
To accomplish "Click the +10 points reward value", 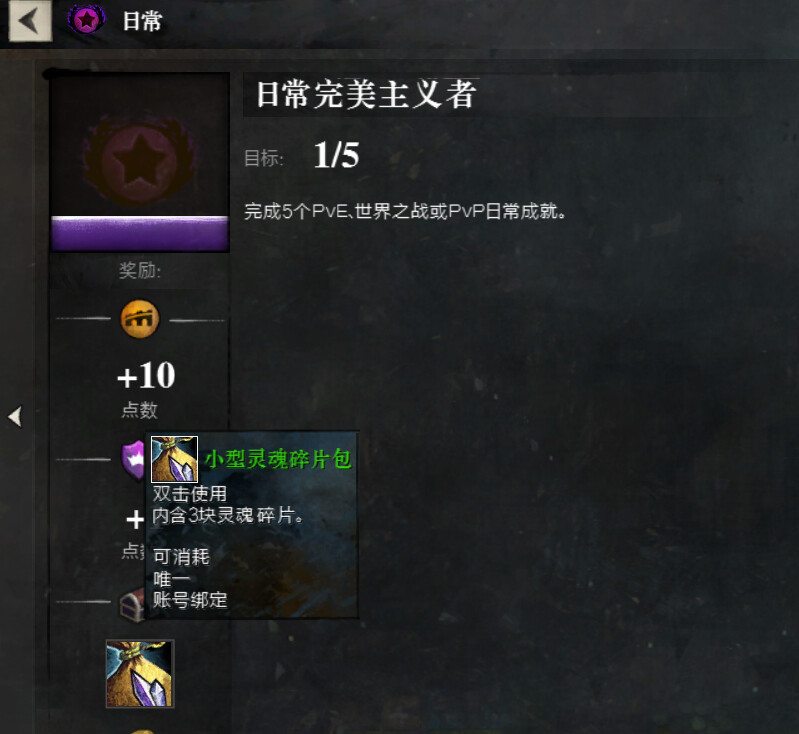I will [146, 376].
